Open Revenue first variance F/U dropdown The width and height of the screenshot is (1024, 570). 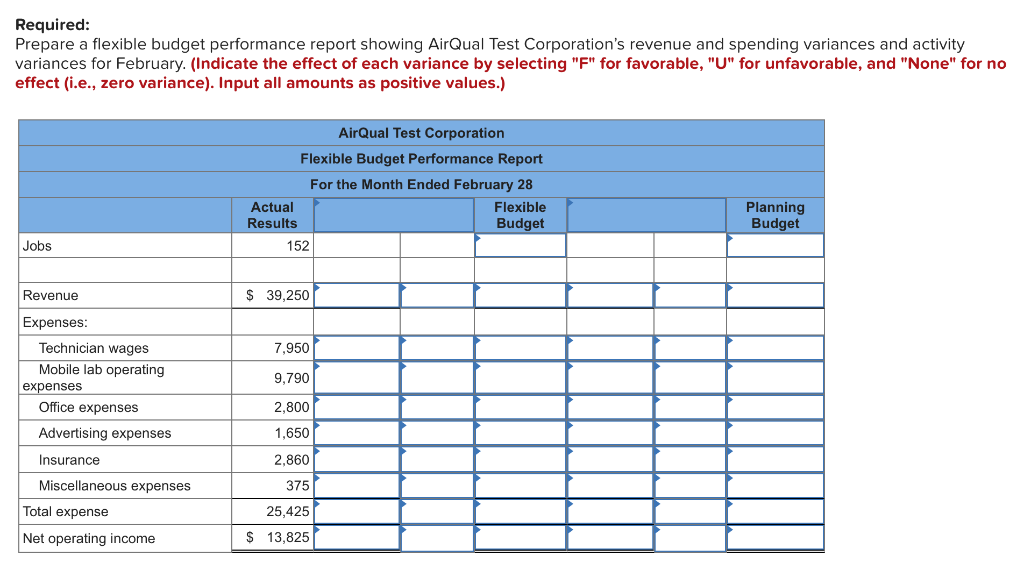coord(438,296)
